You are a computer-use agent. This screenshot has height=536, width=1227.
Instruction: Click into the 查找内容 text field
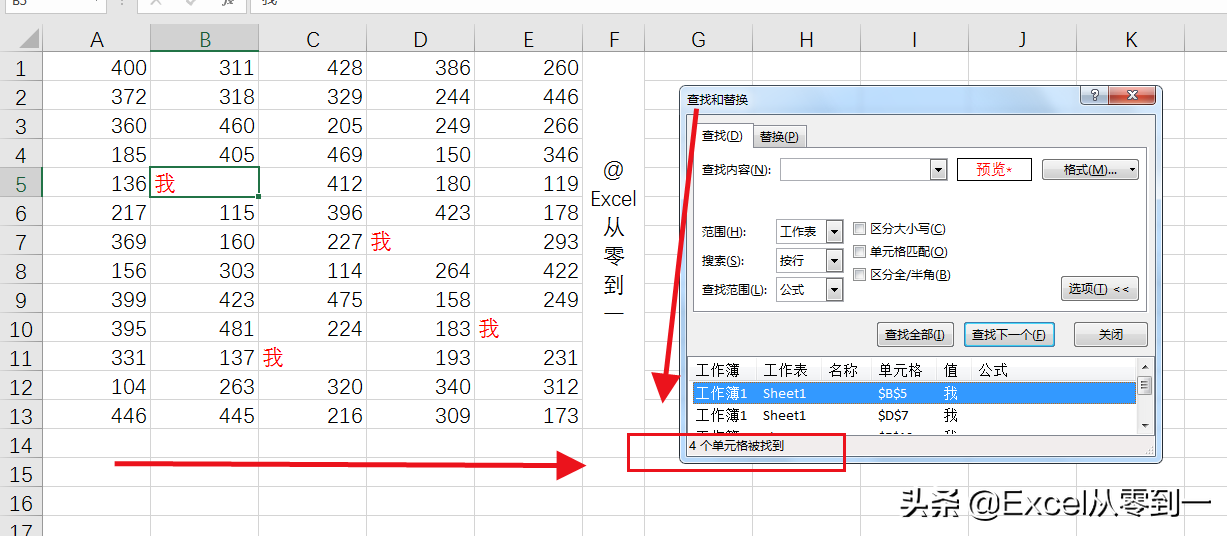[855, 170]
